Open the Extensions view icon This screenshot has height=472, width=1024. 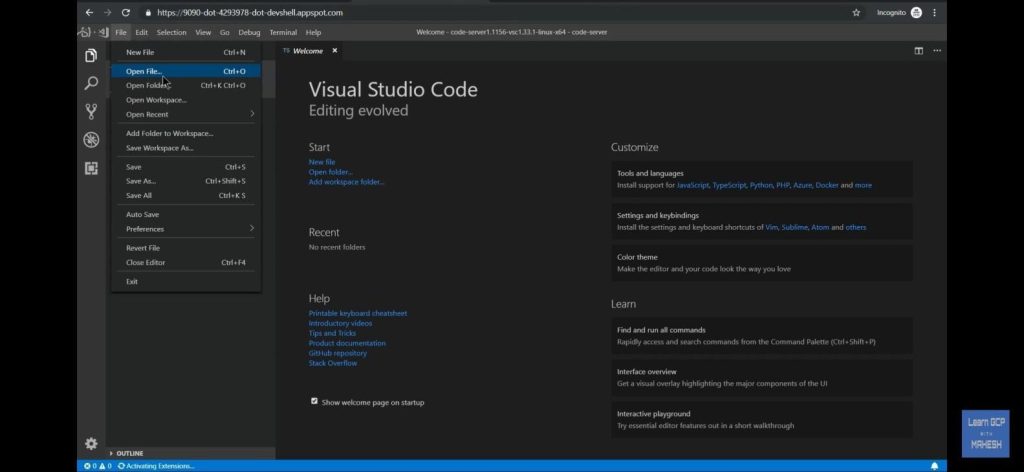tap(91, 168)
